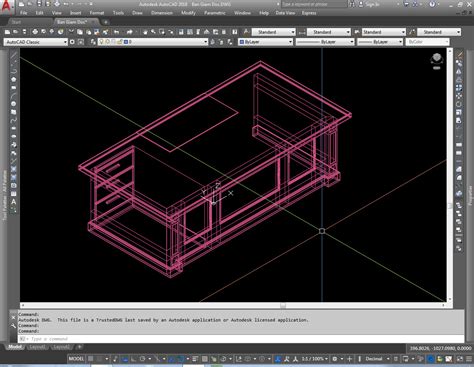Toggle the MODEL space button in status bar

pos(76,359)
